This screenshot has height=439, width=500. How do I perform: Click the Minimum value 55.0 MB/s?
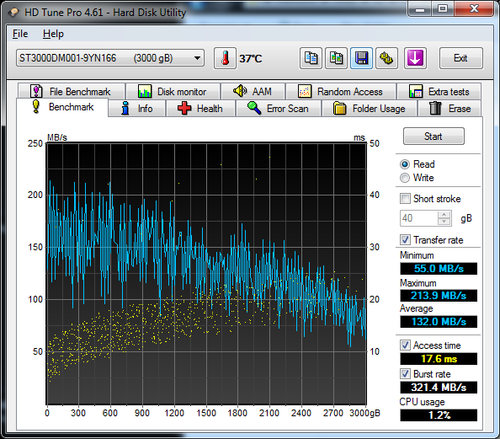click(x=439, y=269)
